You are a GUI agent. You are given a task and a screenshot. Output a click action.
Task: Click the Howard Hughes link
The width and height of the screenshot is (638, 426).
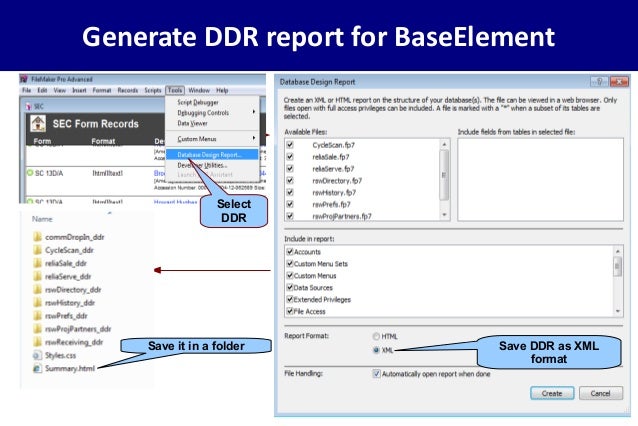click(175, 202)
